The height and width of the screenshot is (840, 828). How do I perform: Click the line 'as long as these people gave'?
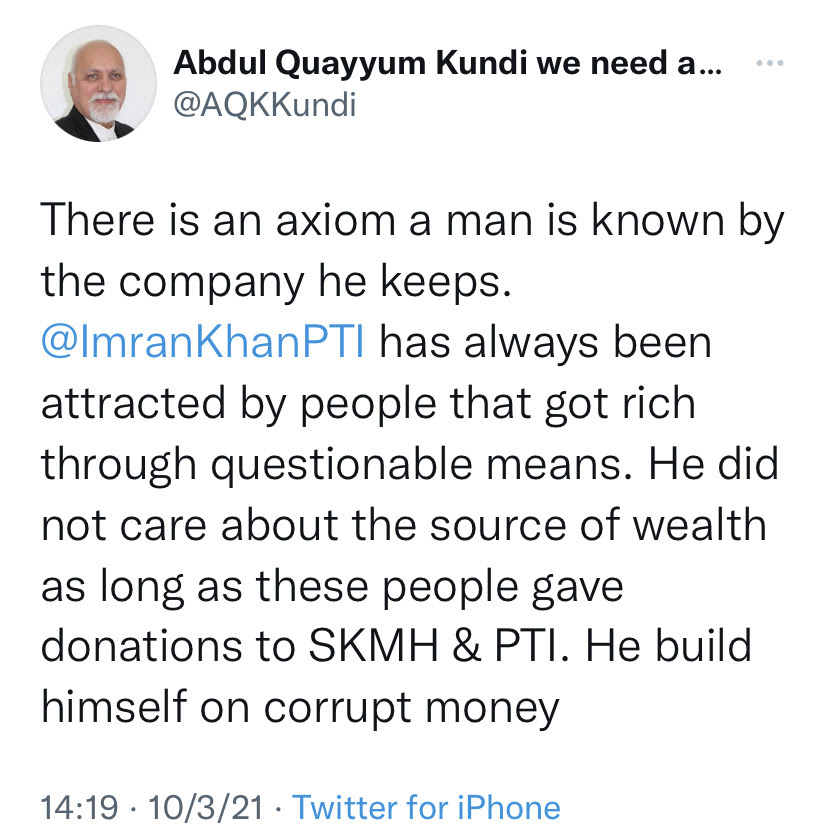click(332, 587)
